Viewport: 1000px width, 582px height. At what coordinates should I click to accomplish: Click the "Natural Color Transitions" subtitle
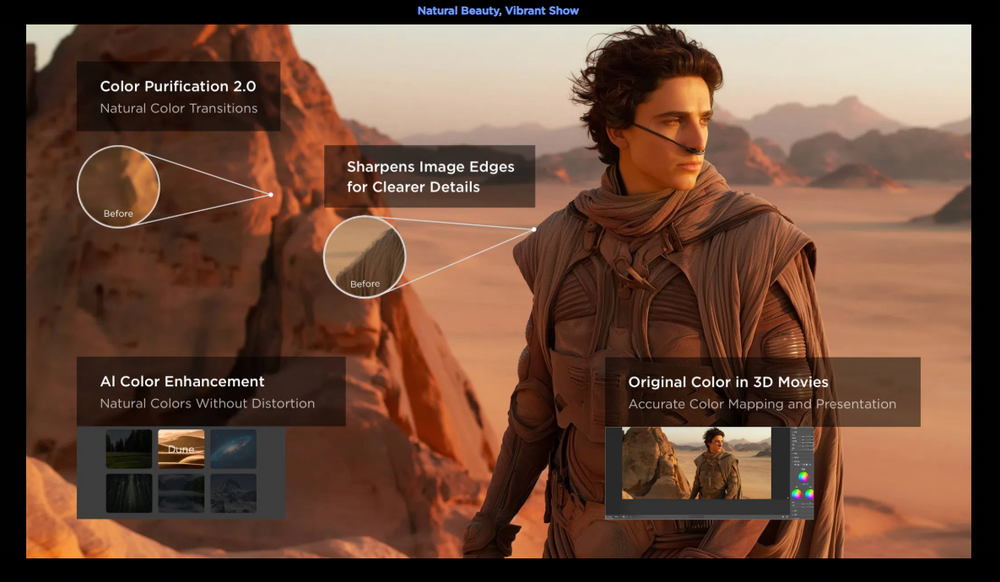(179, 108)
